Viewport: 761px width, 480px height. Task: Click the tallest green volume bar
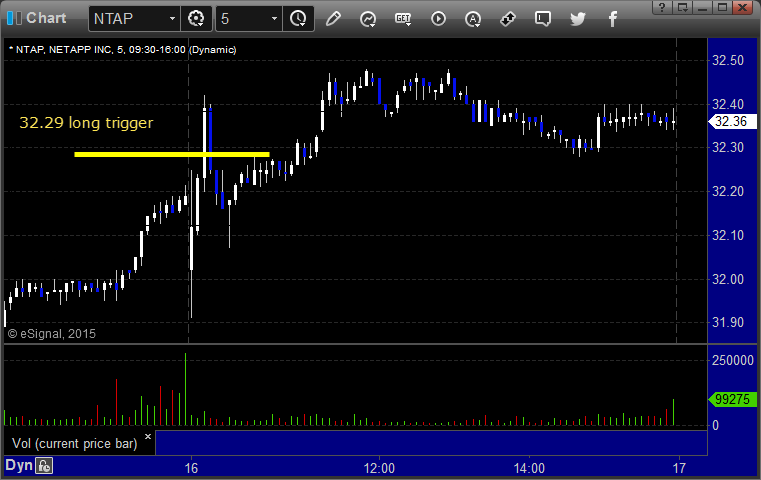click(185, 389)
